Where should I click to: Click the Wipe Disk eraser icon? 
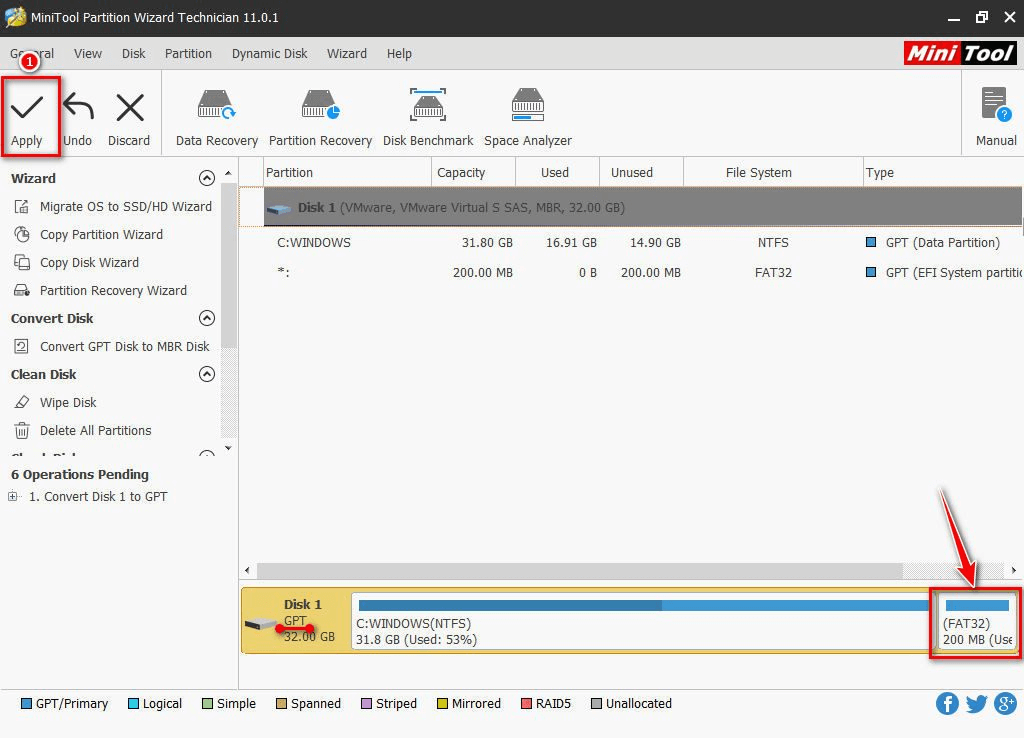(22, 402)
